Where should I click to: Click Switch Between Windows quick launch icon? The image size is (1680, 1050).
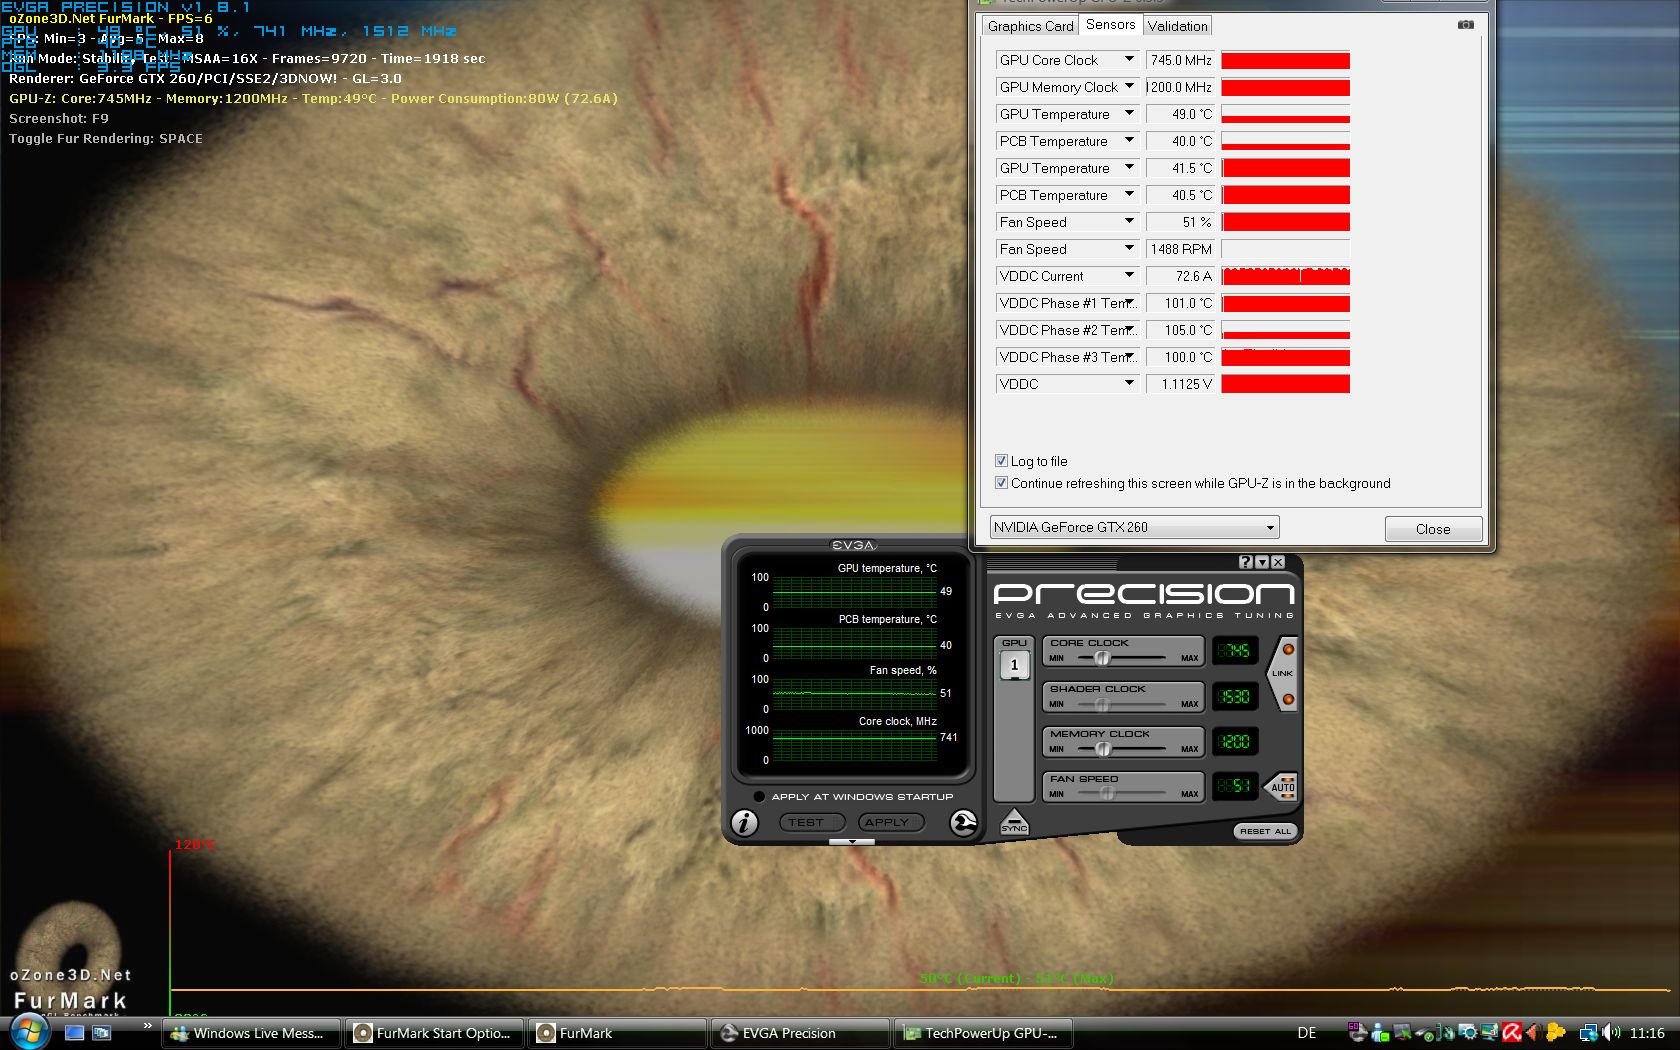pos(101,1033)
